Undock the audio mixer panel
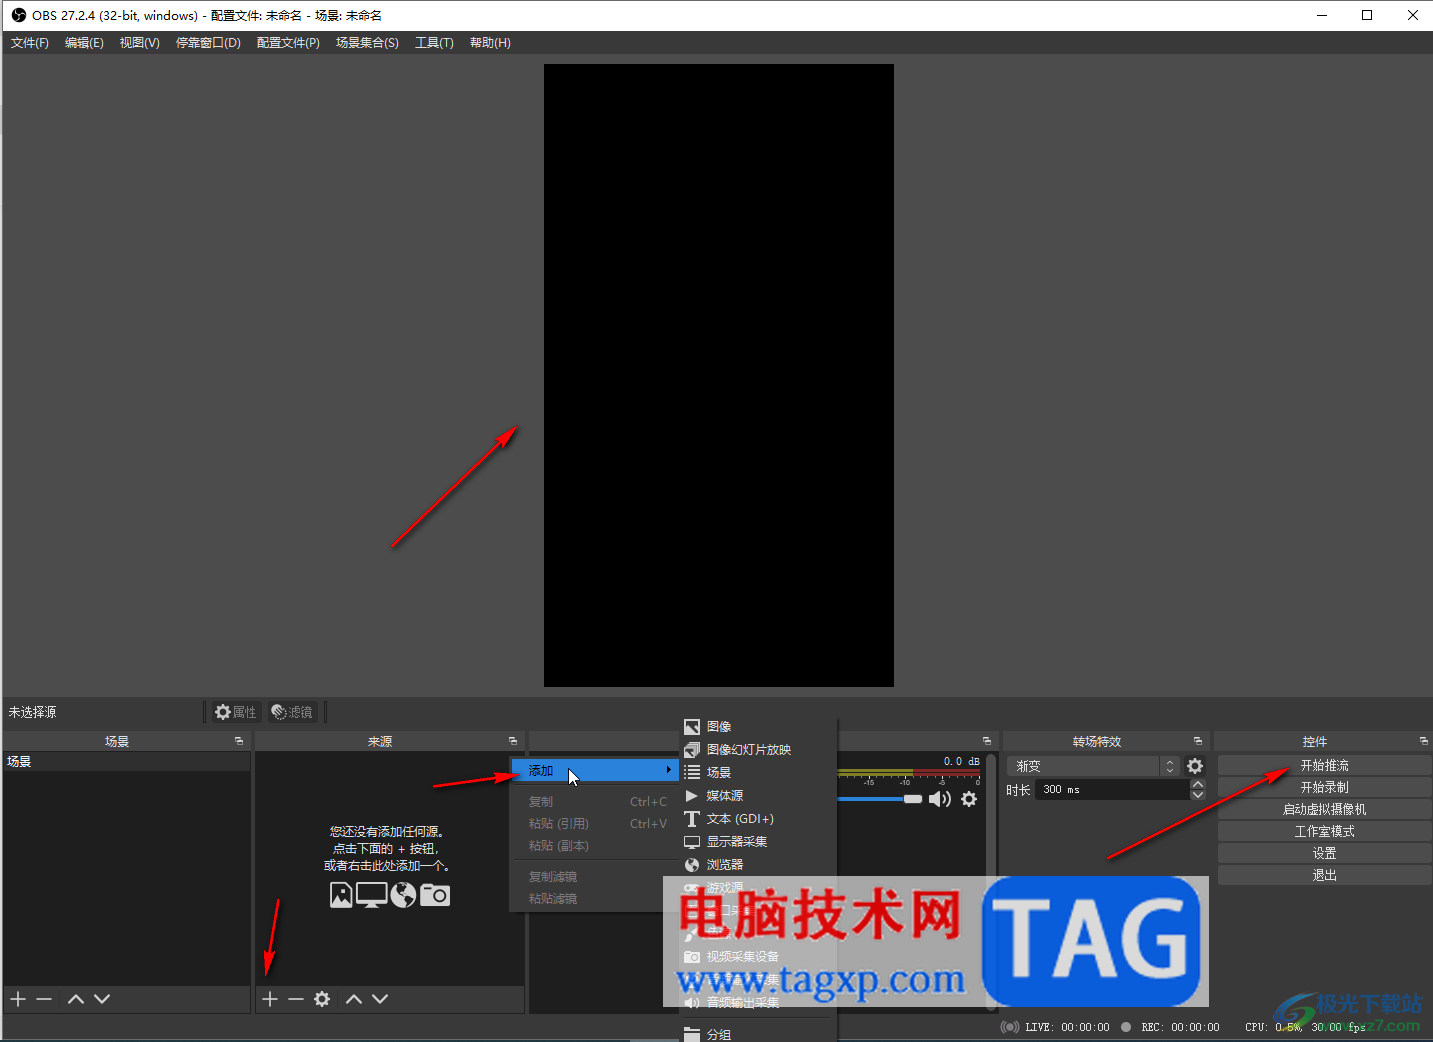This screenshot has height=1042, width=1433. pos(987,741)
